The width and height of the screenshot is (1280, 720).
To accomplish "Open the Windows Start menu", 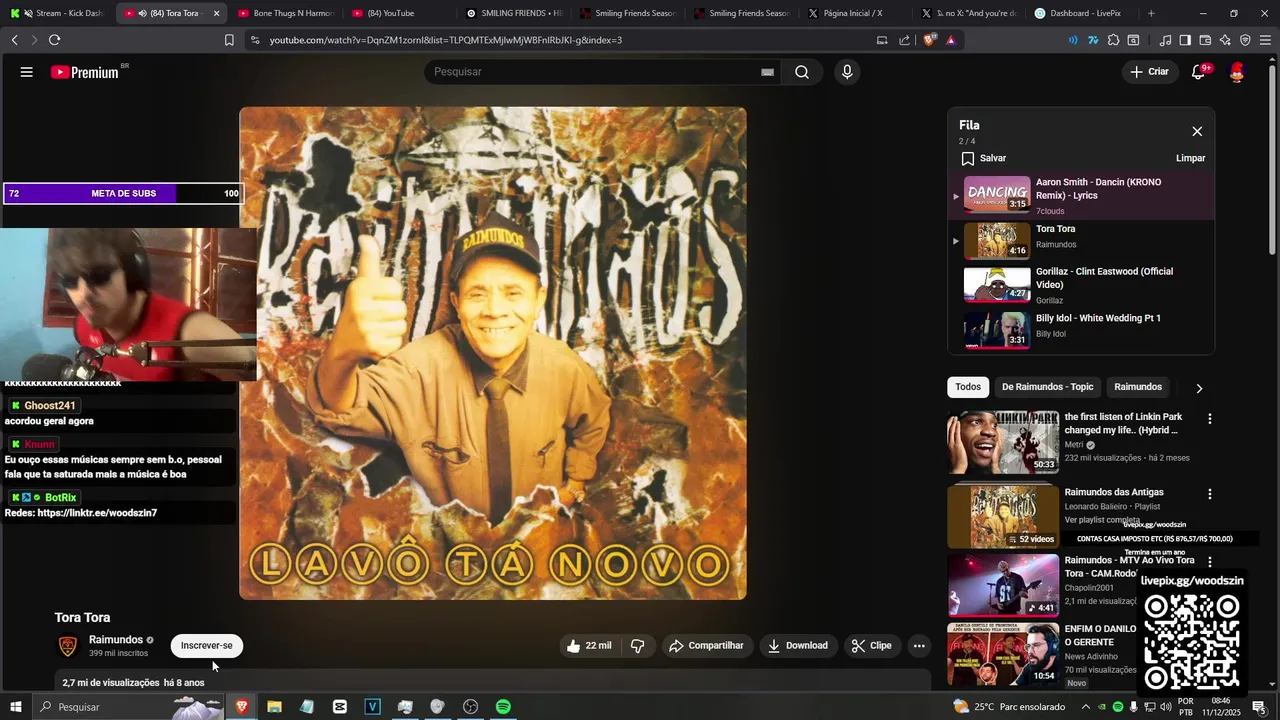I will pos(16,707).
